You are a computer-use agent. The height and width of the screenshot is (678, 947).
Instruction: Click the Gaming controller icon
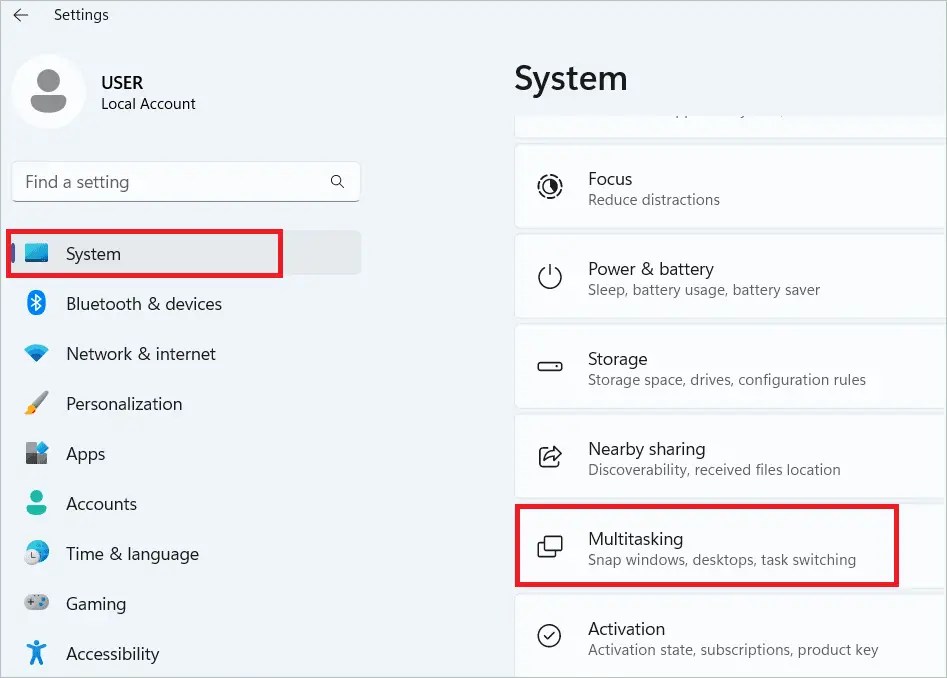(x=36, y=604)
